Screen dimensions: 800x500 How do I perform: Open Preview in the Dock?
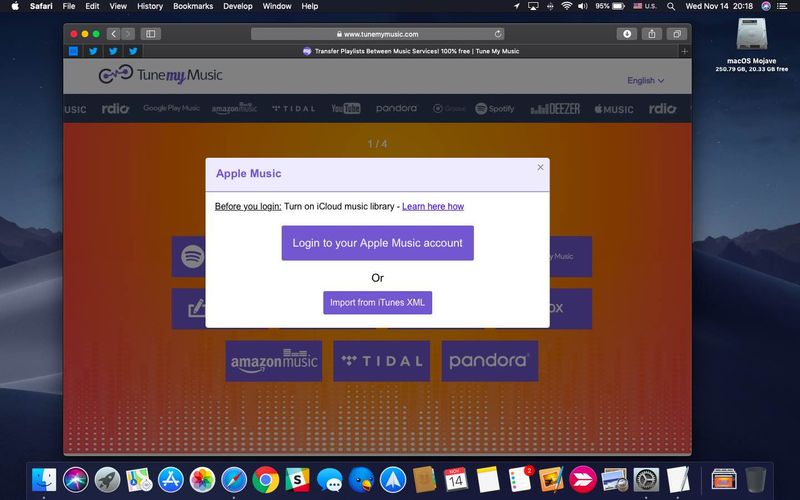(x=614, y=480)
